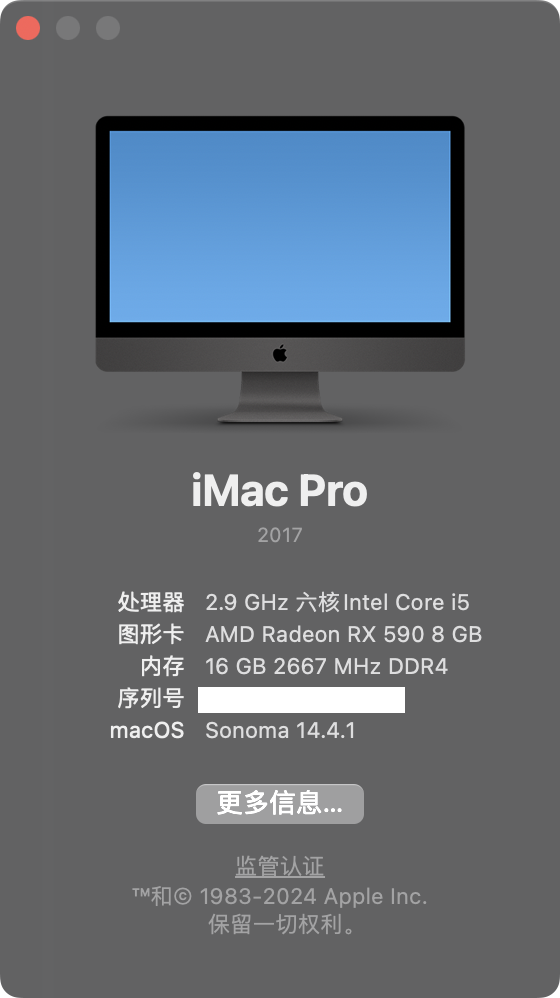
Task: Click the Apple logo on the iMac
Action: pyautogui.click(x=280, y=353)
